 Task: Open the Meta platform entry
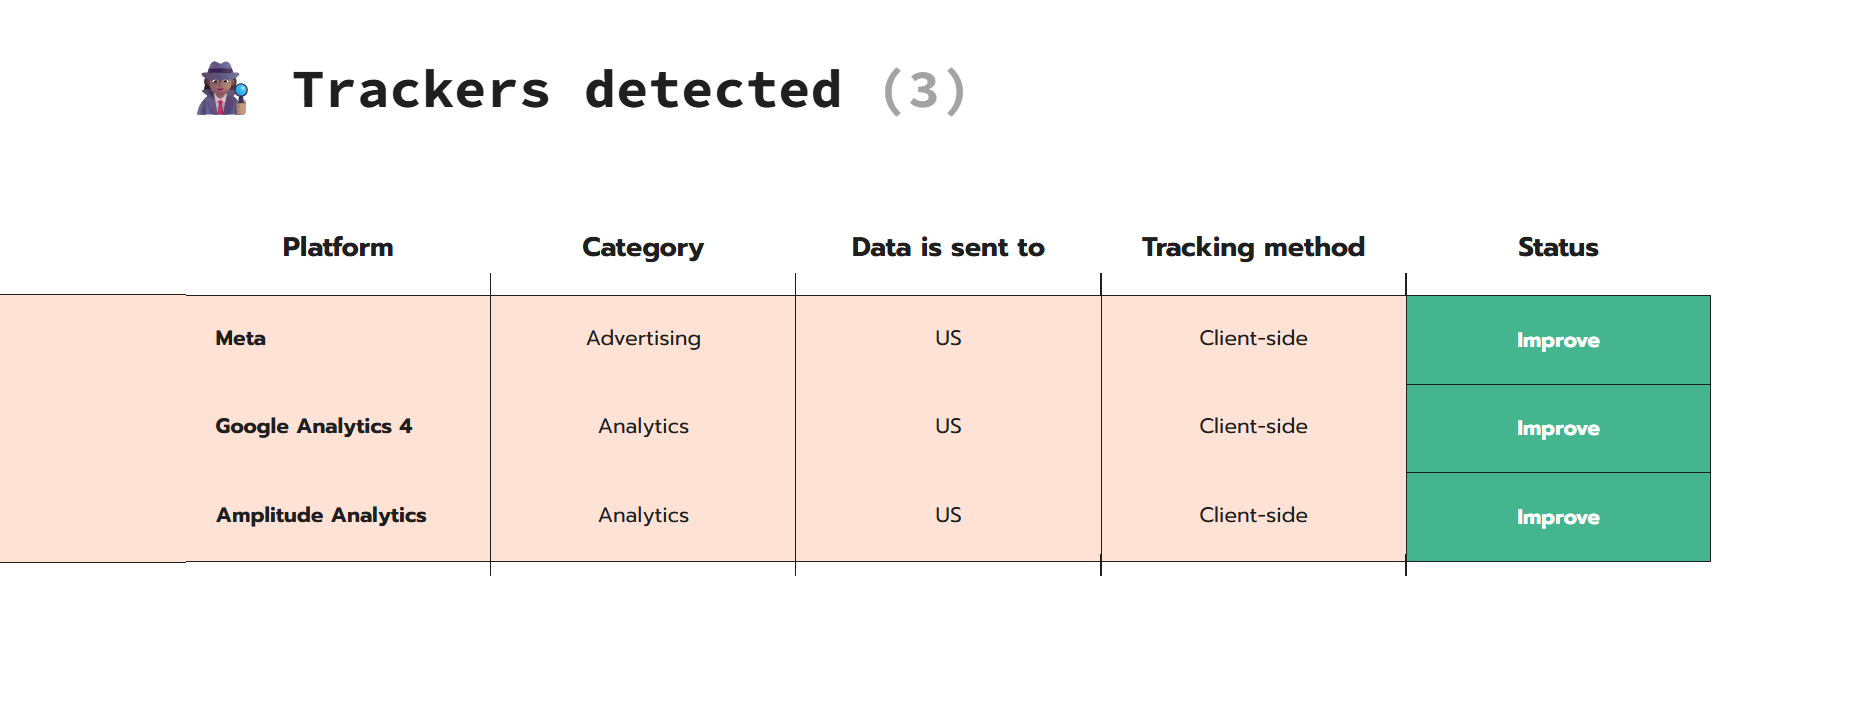point(241,338)
